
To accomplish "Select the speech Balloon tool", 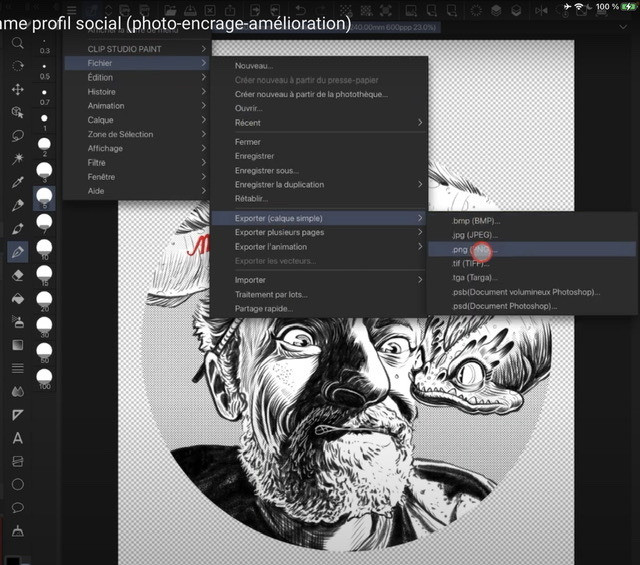I will tap(17, 507).
